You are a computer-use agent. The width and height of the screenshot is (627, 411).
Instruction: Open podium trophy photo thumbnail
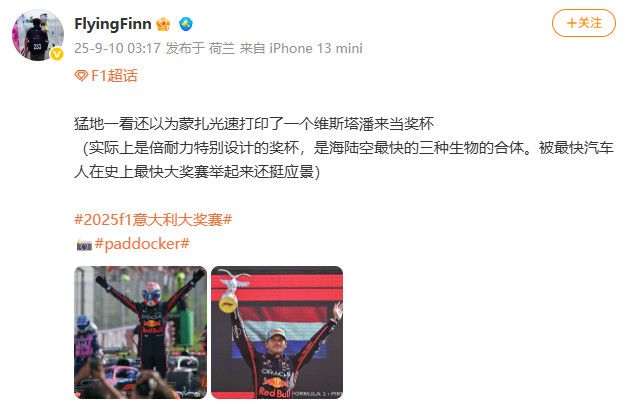[277, 332]
